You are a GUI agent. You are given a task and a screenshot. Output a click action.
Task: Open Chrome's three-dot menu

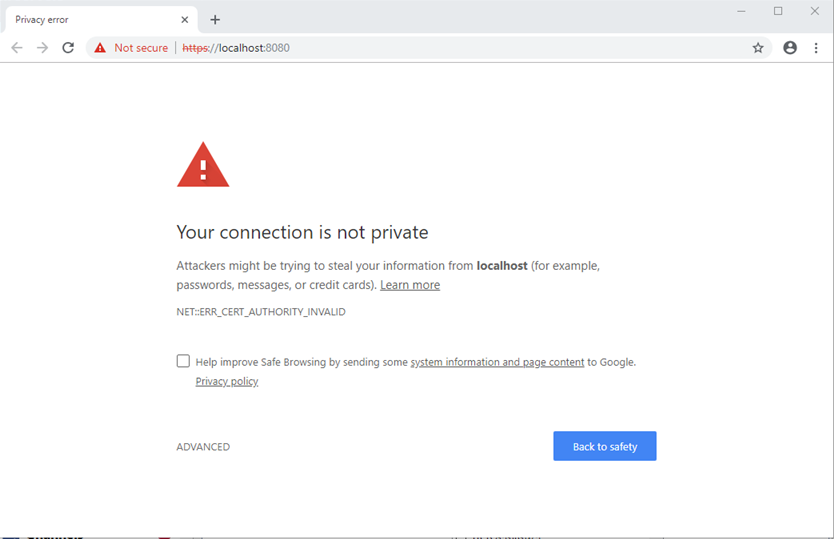click(816, 48)
